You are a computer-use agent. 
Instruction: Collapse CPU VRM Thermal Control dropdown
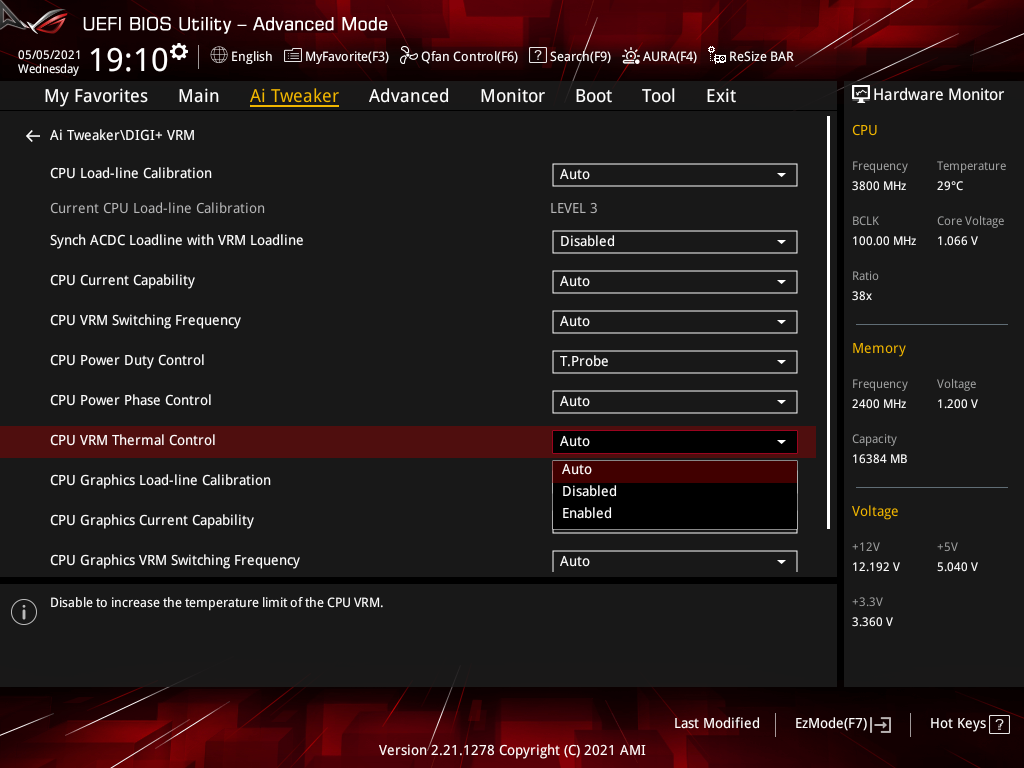pos(675,441)
